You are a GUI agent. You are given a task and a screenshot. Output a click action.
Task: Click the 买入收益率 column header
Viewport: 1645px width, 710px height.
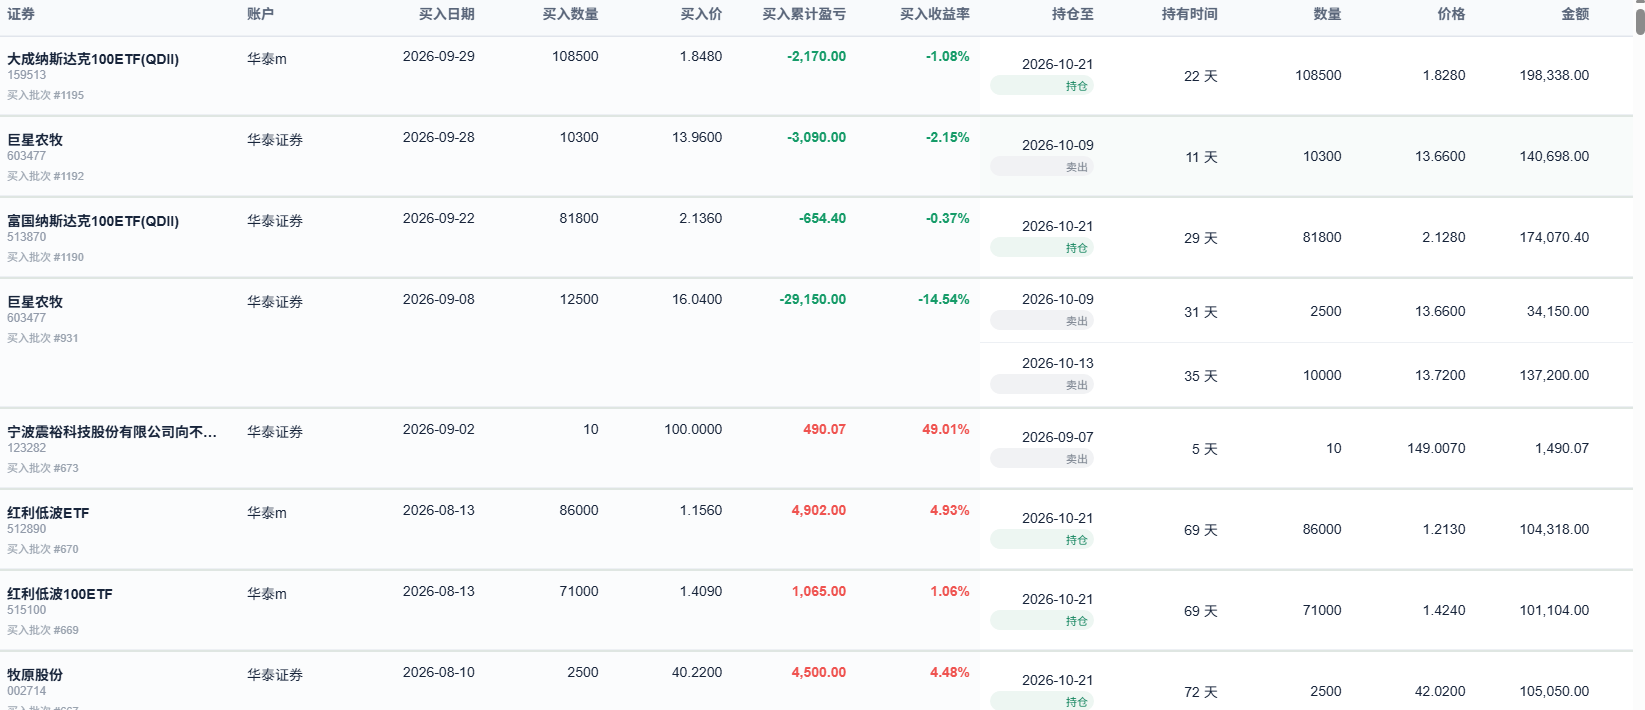tap(935, 14)
